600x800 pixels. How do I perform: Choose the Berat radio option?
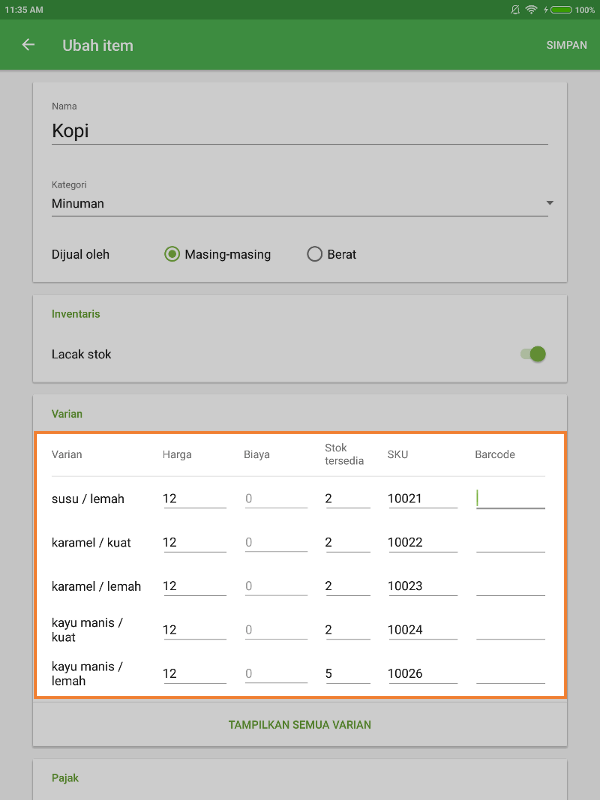(315, 254)
